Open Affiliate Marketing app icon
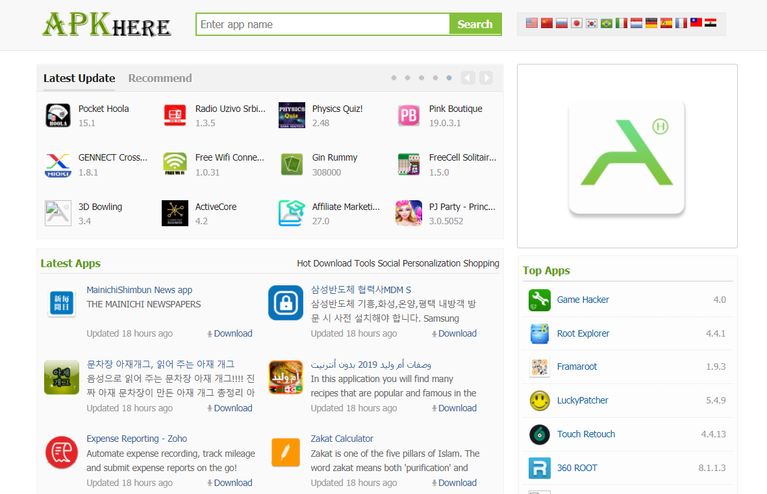Image resolution: width=767 pixels, height=494 pixels. point(292,213)
